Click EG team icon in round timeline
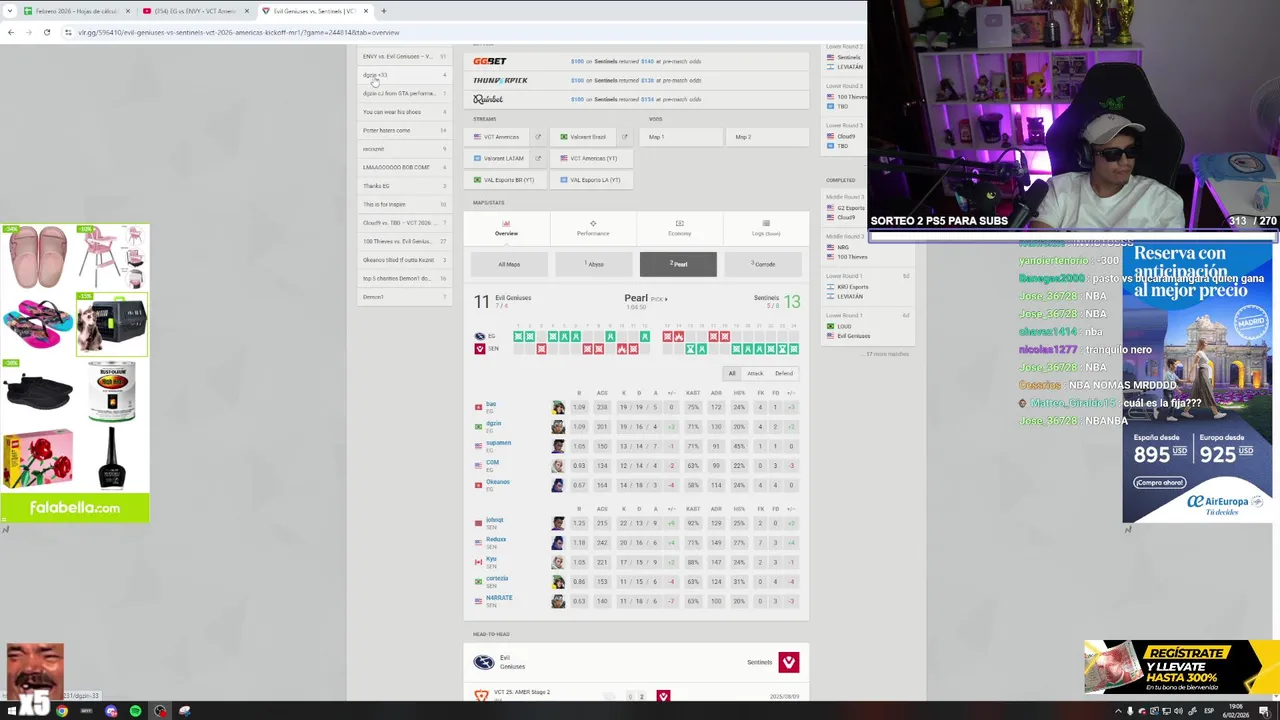 [480, 336]
